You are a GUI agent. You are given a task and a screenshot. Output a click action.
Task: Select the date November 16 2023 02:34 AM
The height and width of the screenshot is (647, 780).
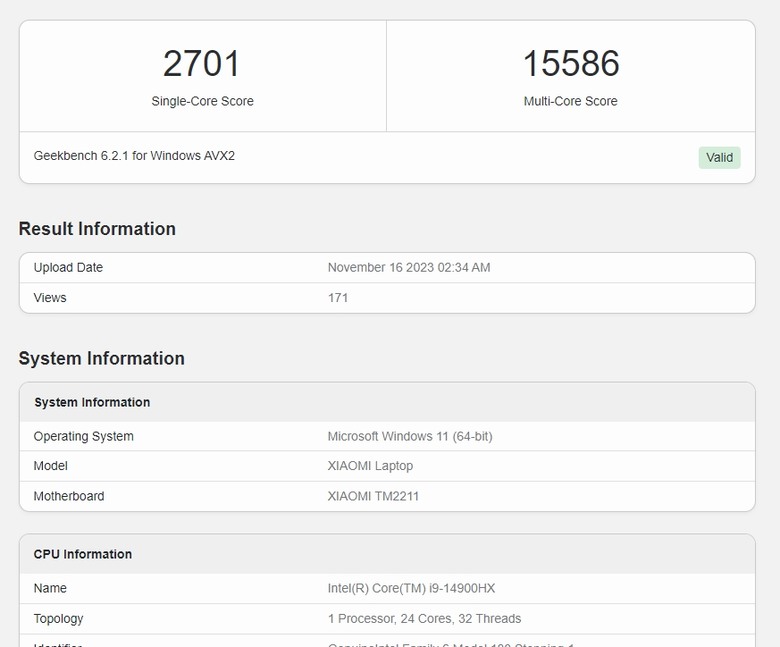click(409, 268)
